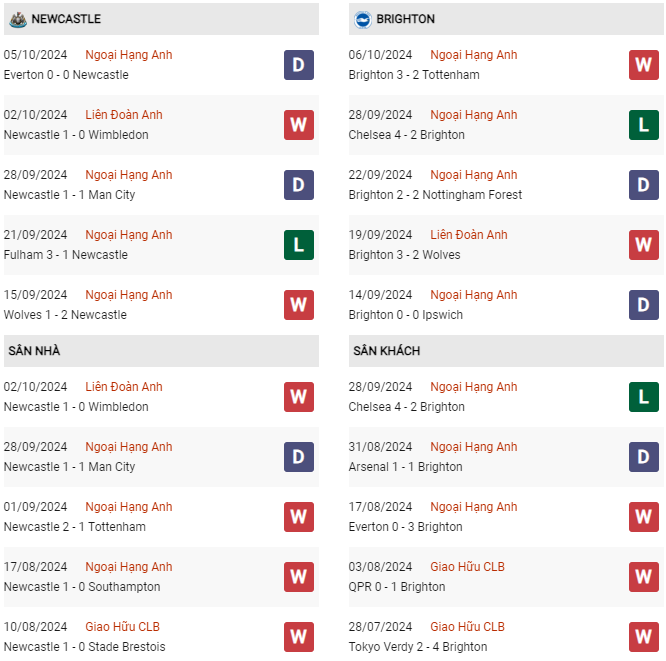Click the W badge for Tokyo Verdy 2-4 Brighton
This screenshot has width=666, height=661.
tap(643, 637)
